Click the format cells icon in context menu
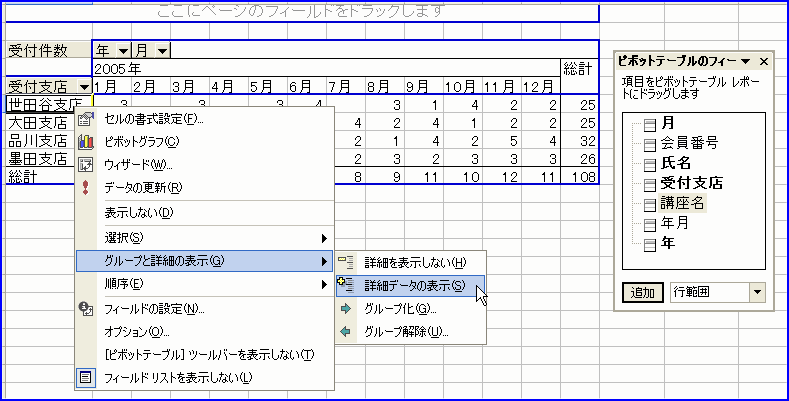The width and height of the screenshot is (789, 401). (x=86, y=119)
